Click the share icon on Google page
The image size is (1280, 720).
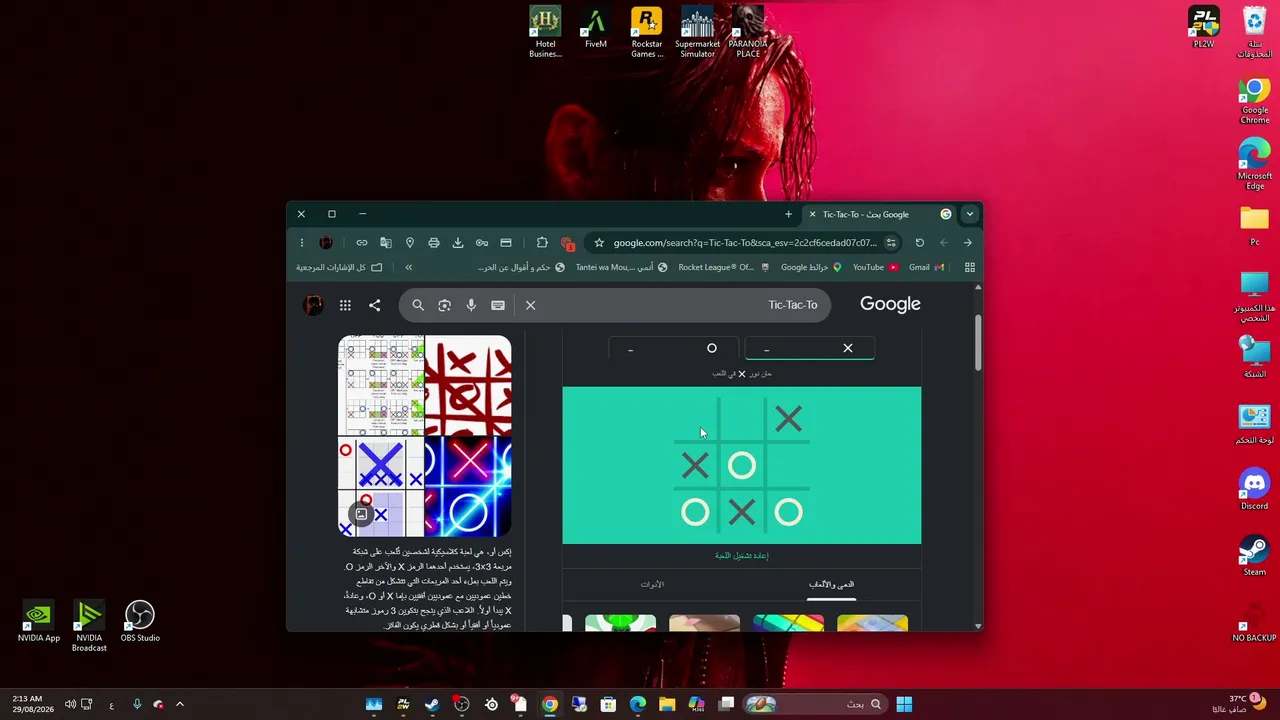coord(374,306)
